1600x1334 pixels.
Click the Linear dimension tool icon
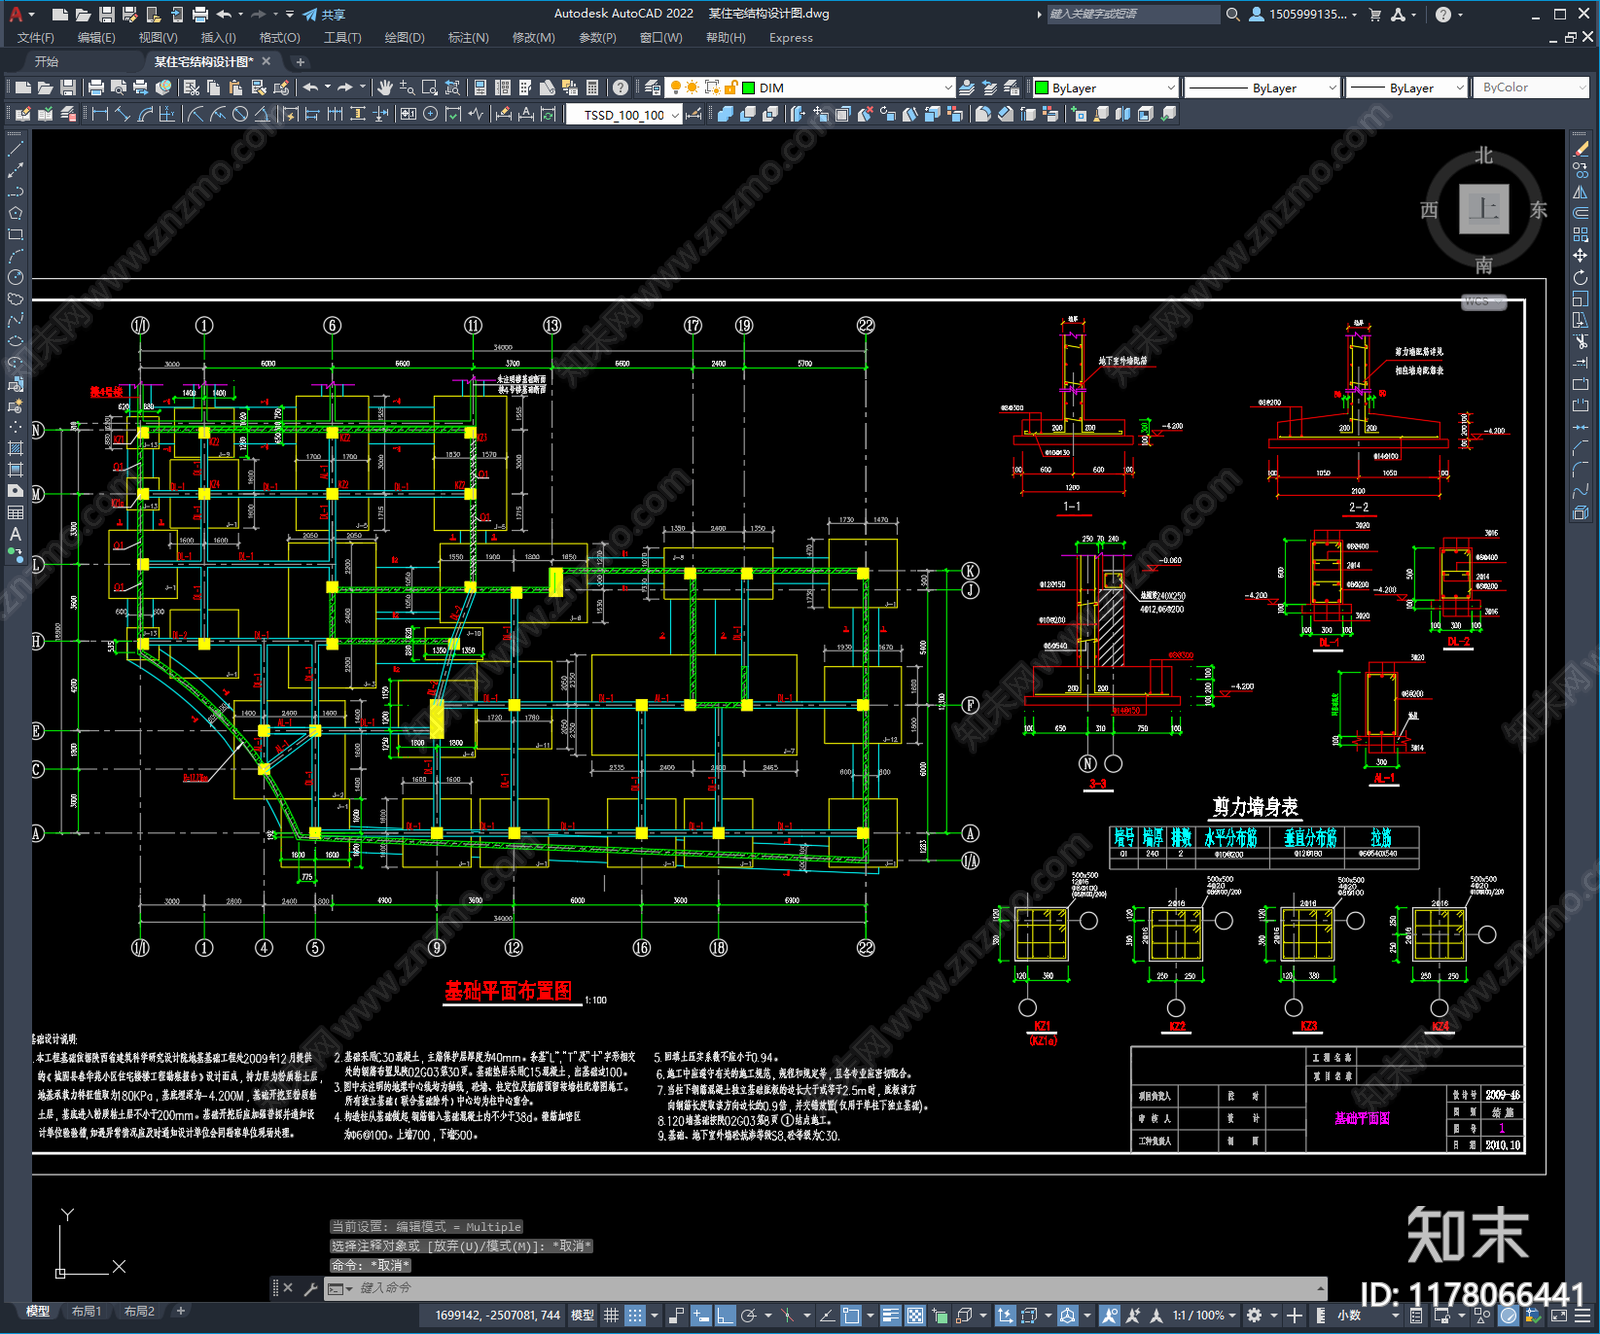click(x=100, y=114)
